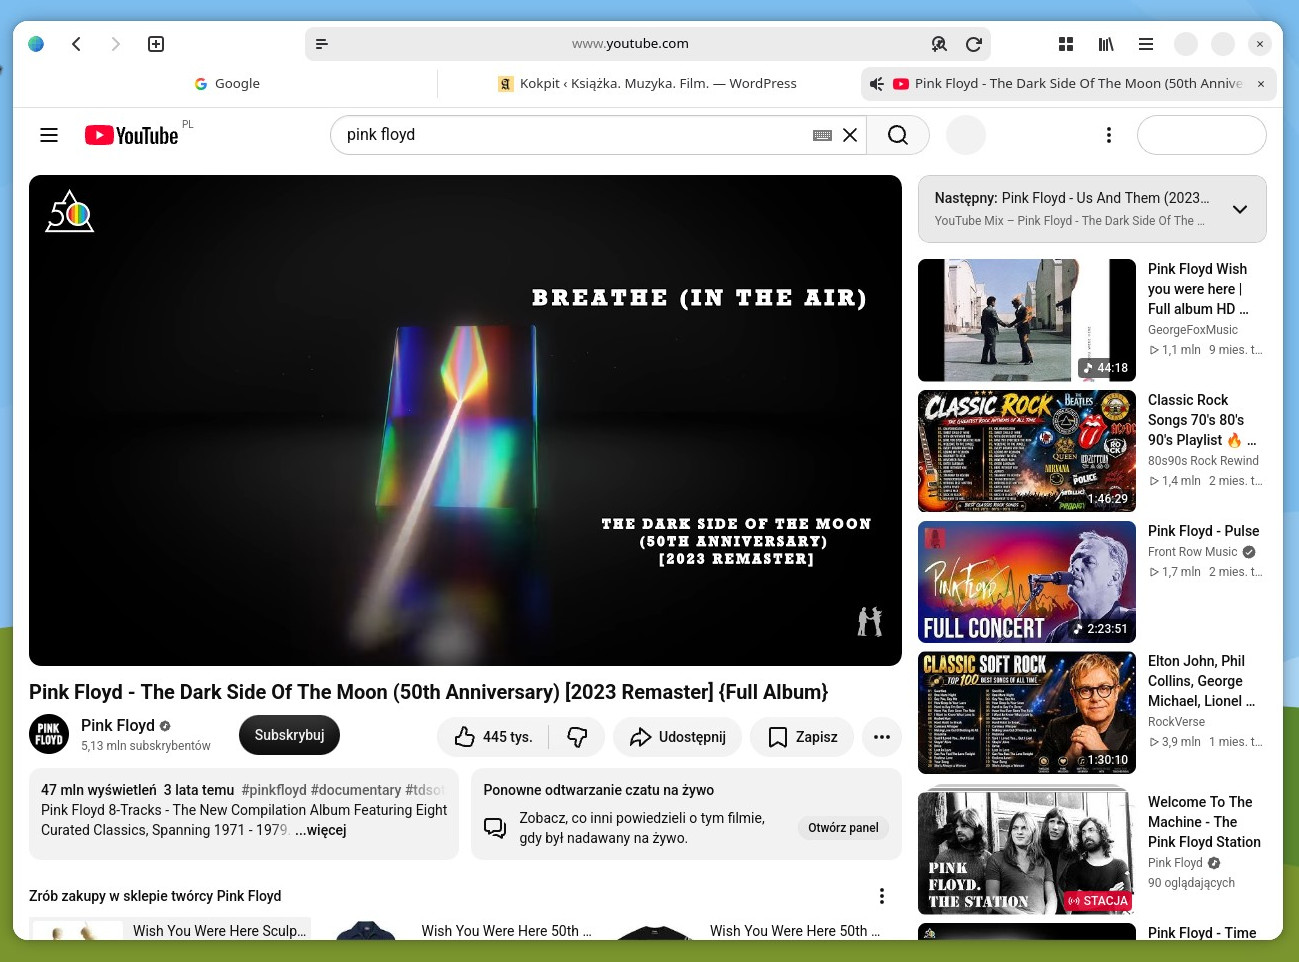Open 'Pink Floyd - Pulse' concert thumbnail
The height and width of the screenshot is (962, 1299).
(1027, 582)
